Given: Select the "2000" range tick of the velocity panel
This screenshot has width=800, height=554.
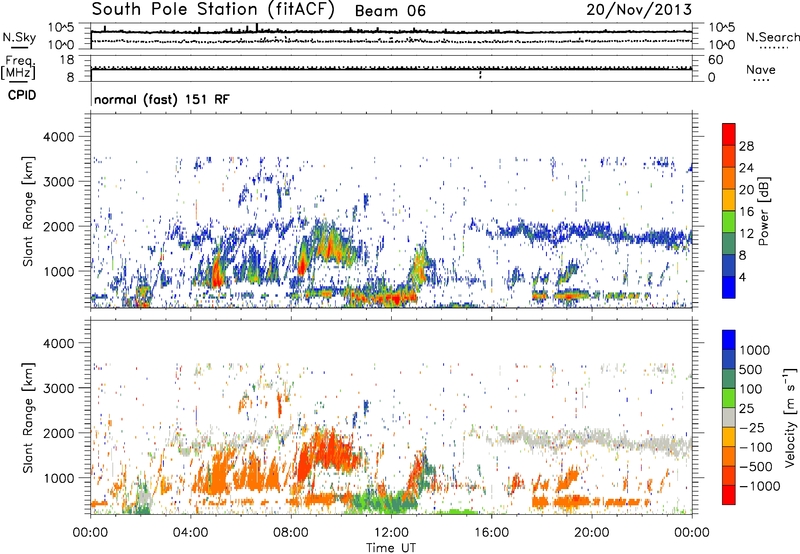Looking at the screenshot, I should tap(58, 433).
